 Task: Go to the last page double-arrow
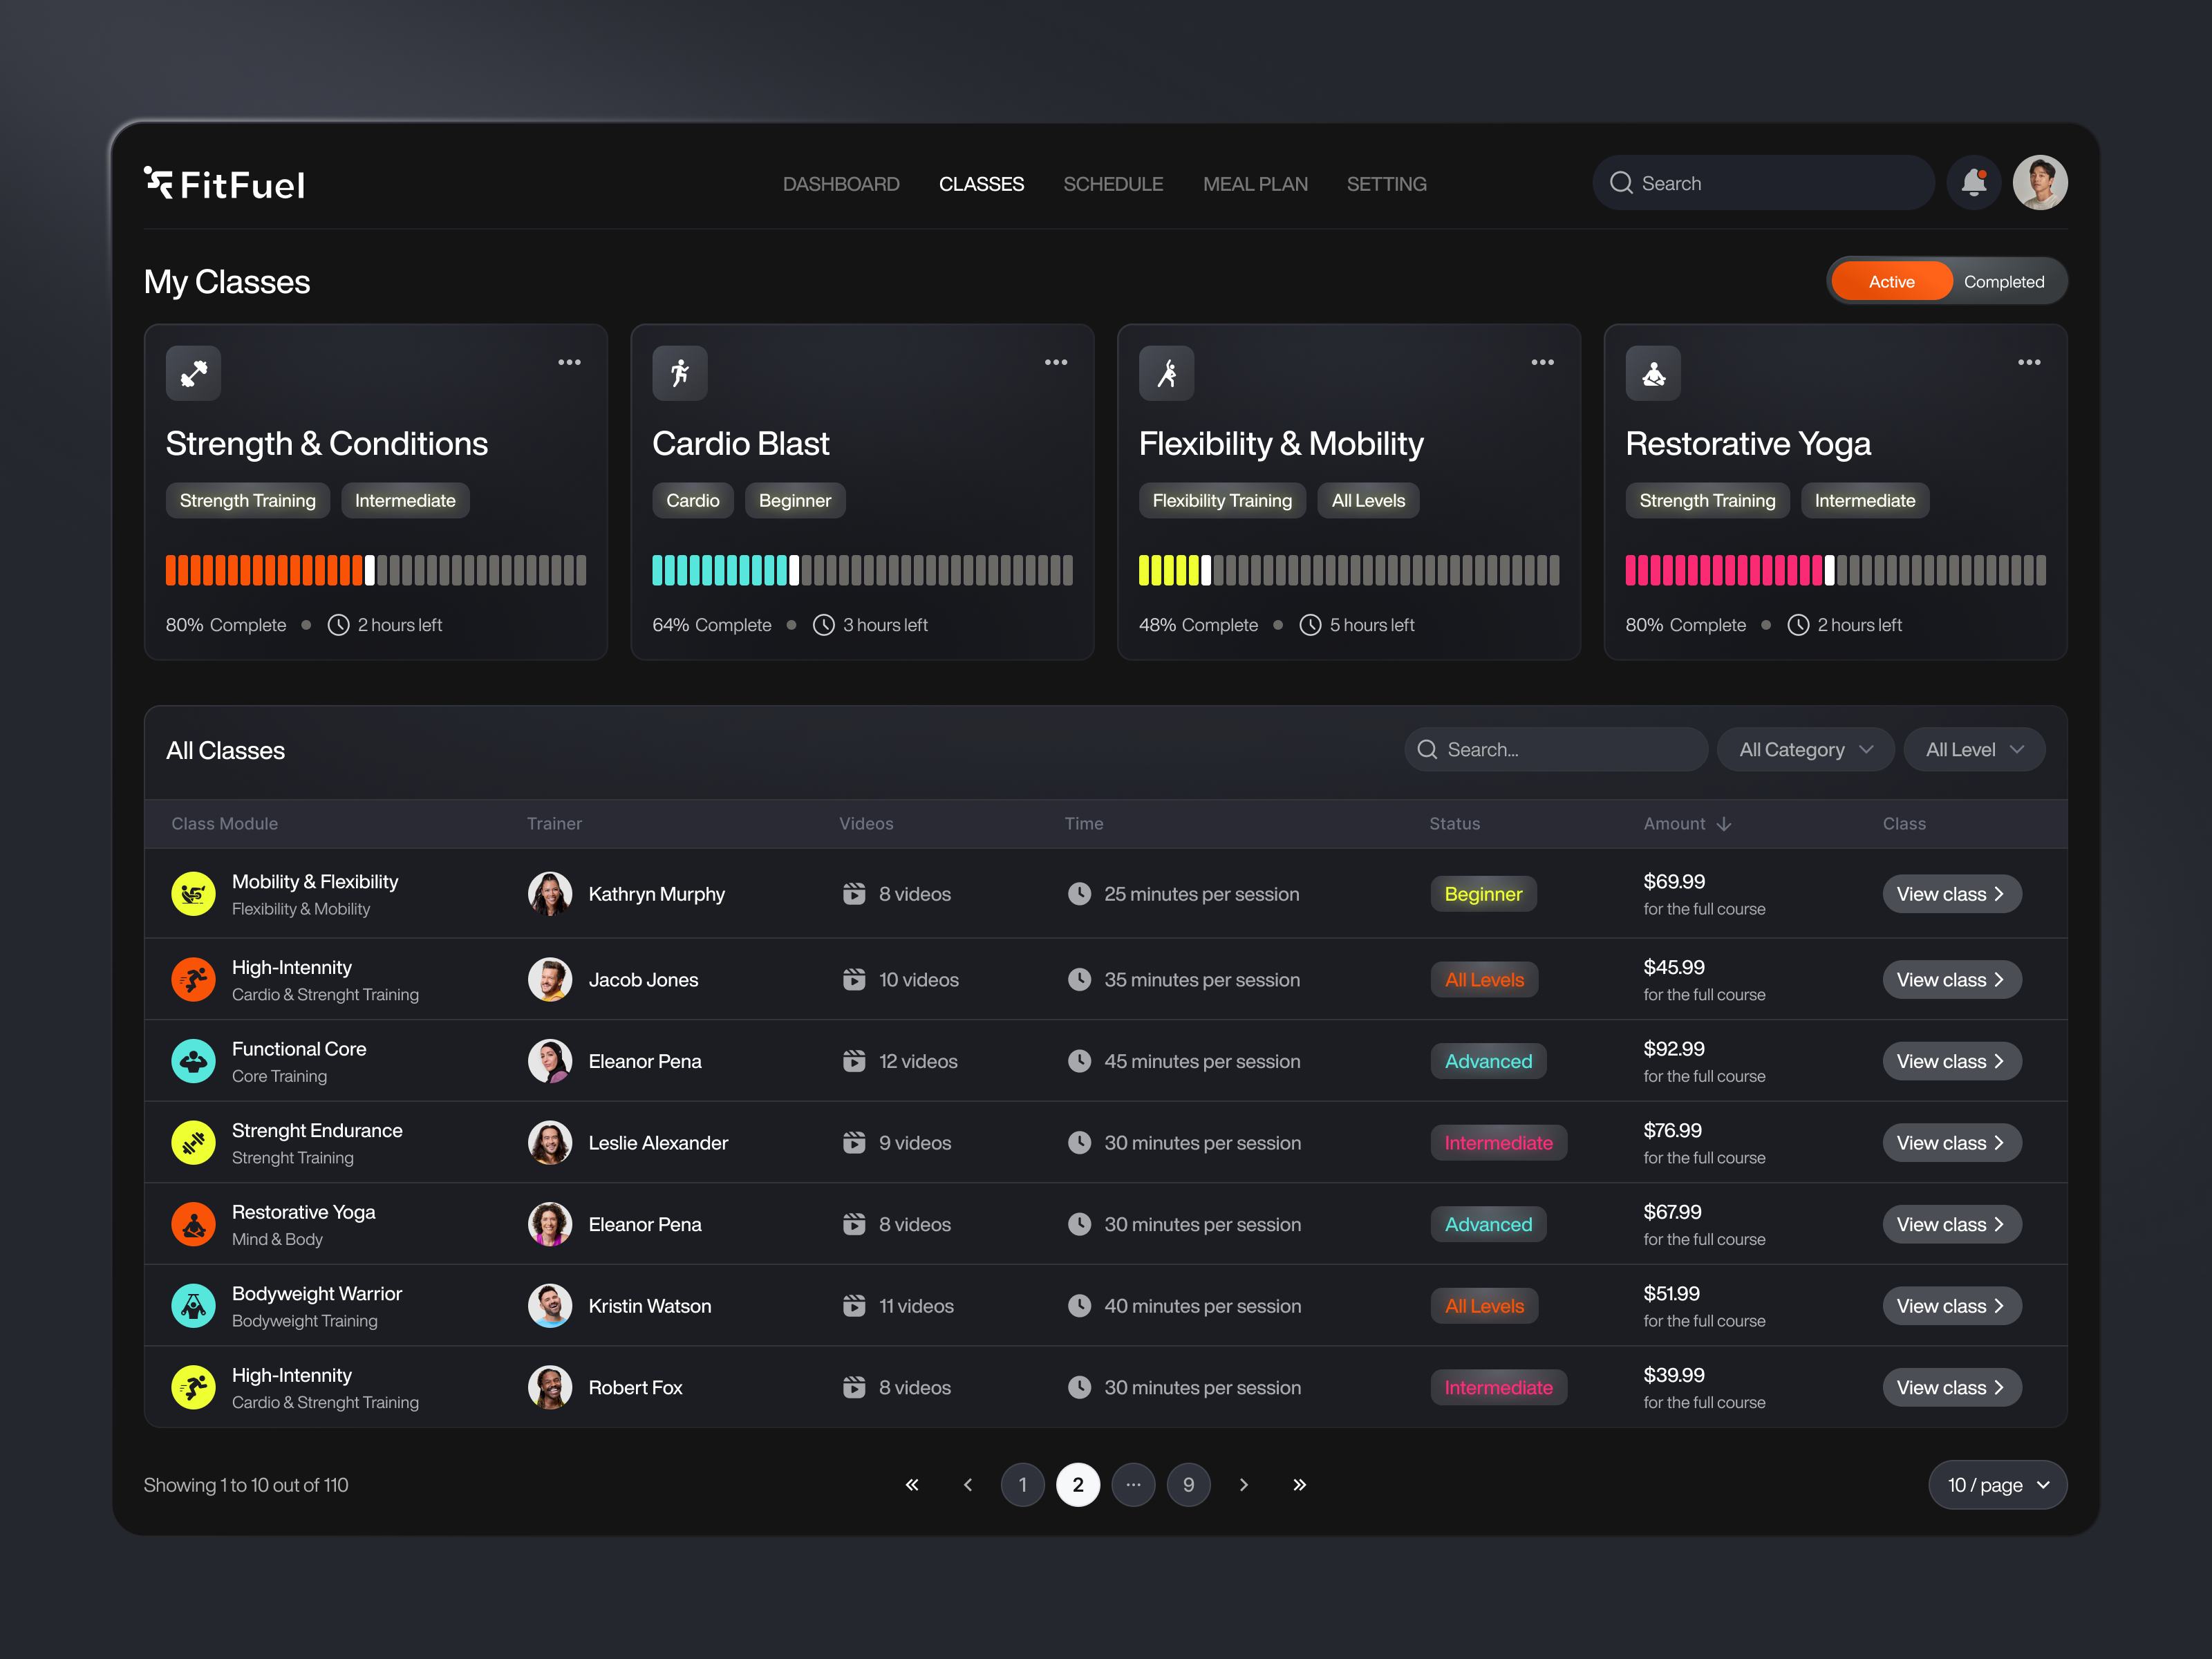[1298, 1485]
